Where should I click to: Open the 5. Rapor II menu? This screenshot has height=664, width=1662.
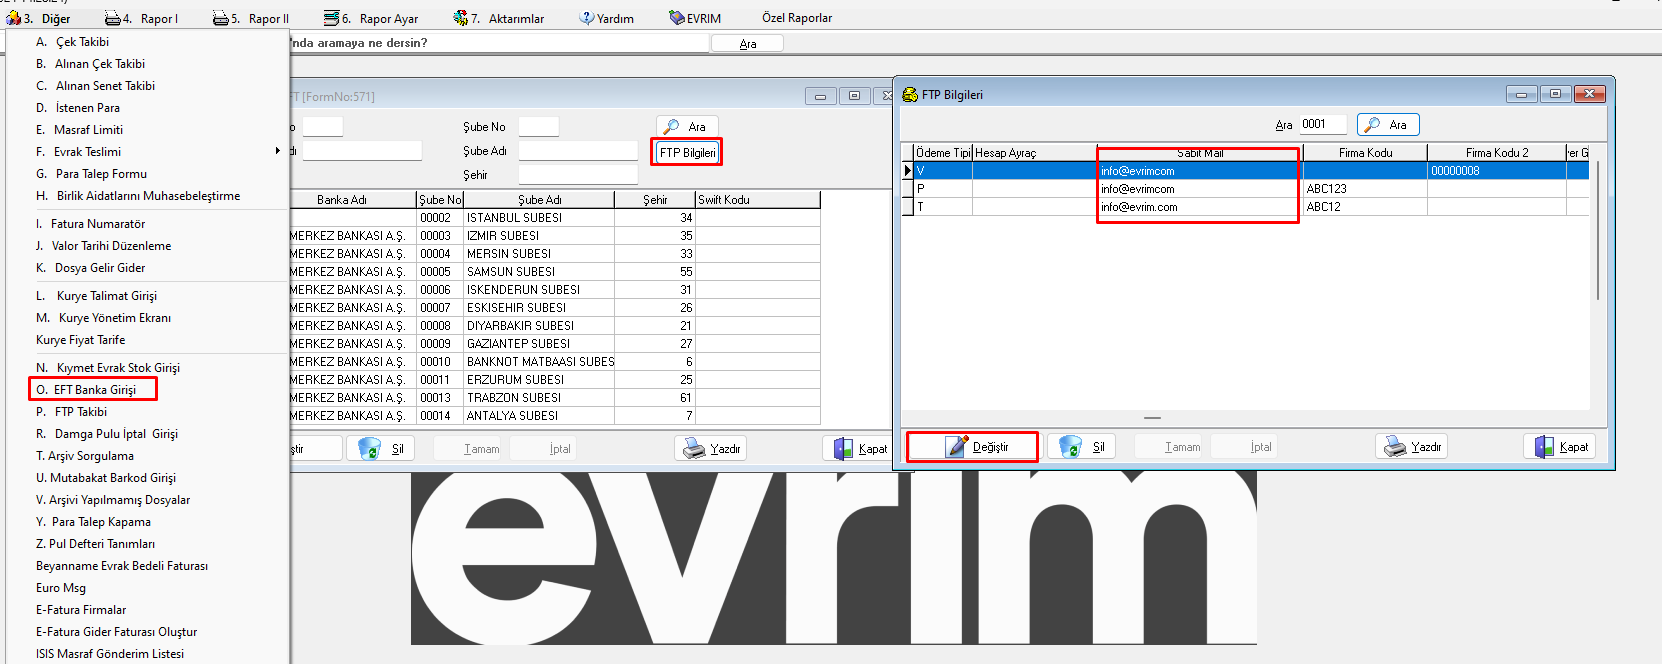[251, 18]
